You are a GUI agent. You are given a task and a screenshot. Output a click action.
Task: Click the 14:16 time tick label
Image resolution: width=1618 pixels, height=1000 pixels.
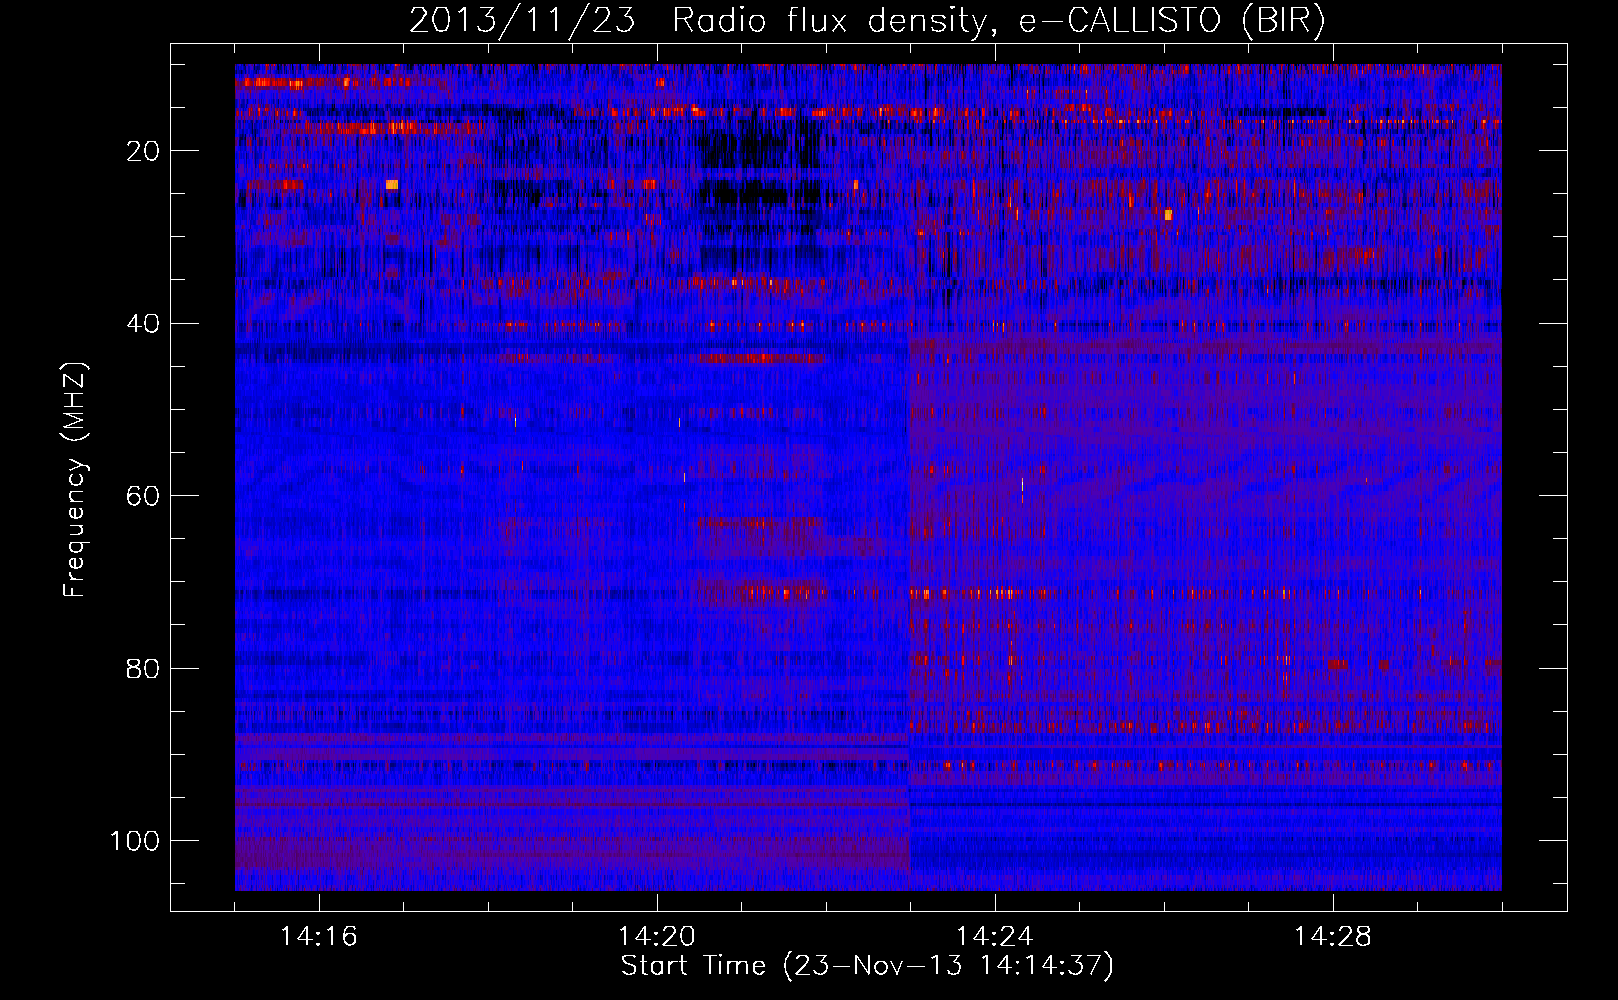click(x=319, y=936)
